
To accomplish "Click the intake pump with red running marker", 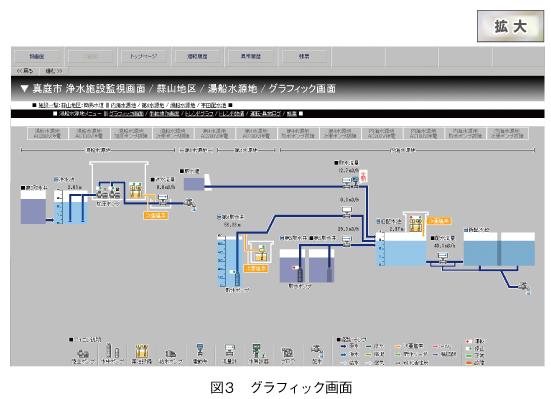I will tap(301, 275).
